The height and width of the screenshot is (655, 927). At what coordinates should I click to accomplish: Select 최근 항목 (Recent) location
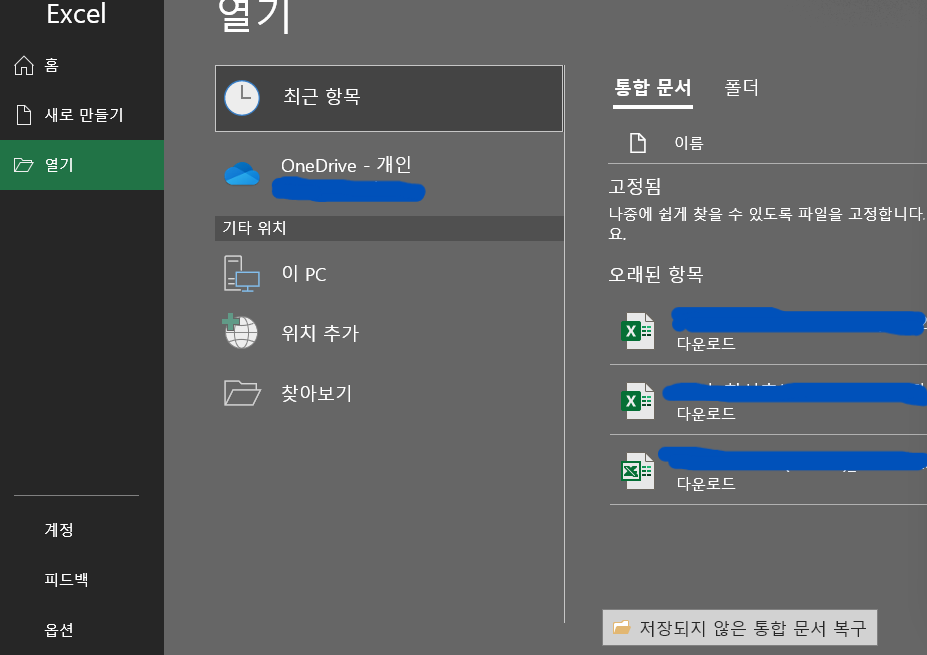pyautogui.click(x=388, y=98)
